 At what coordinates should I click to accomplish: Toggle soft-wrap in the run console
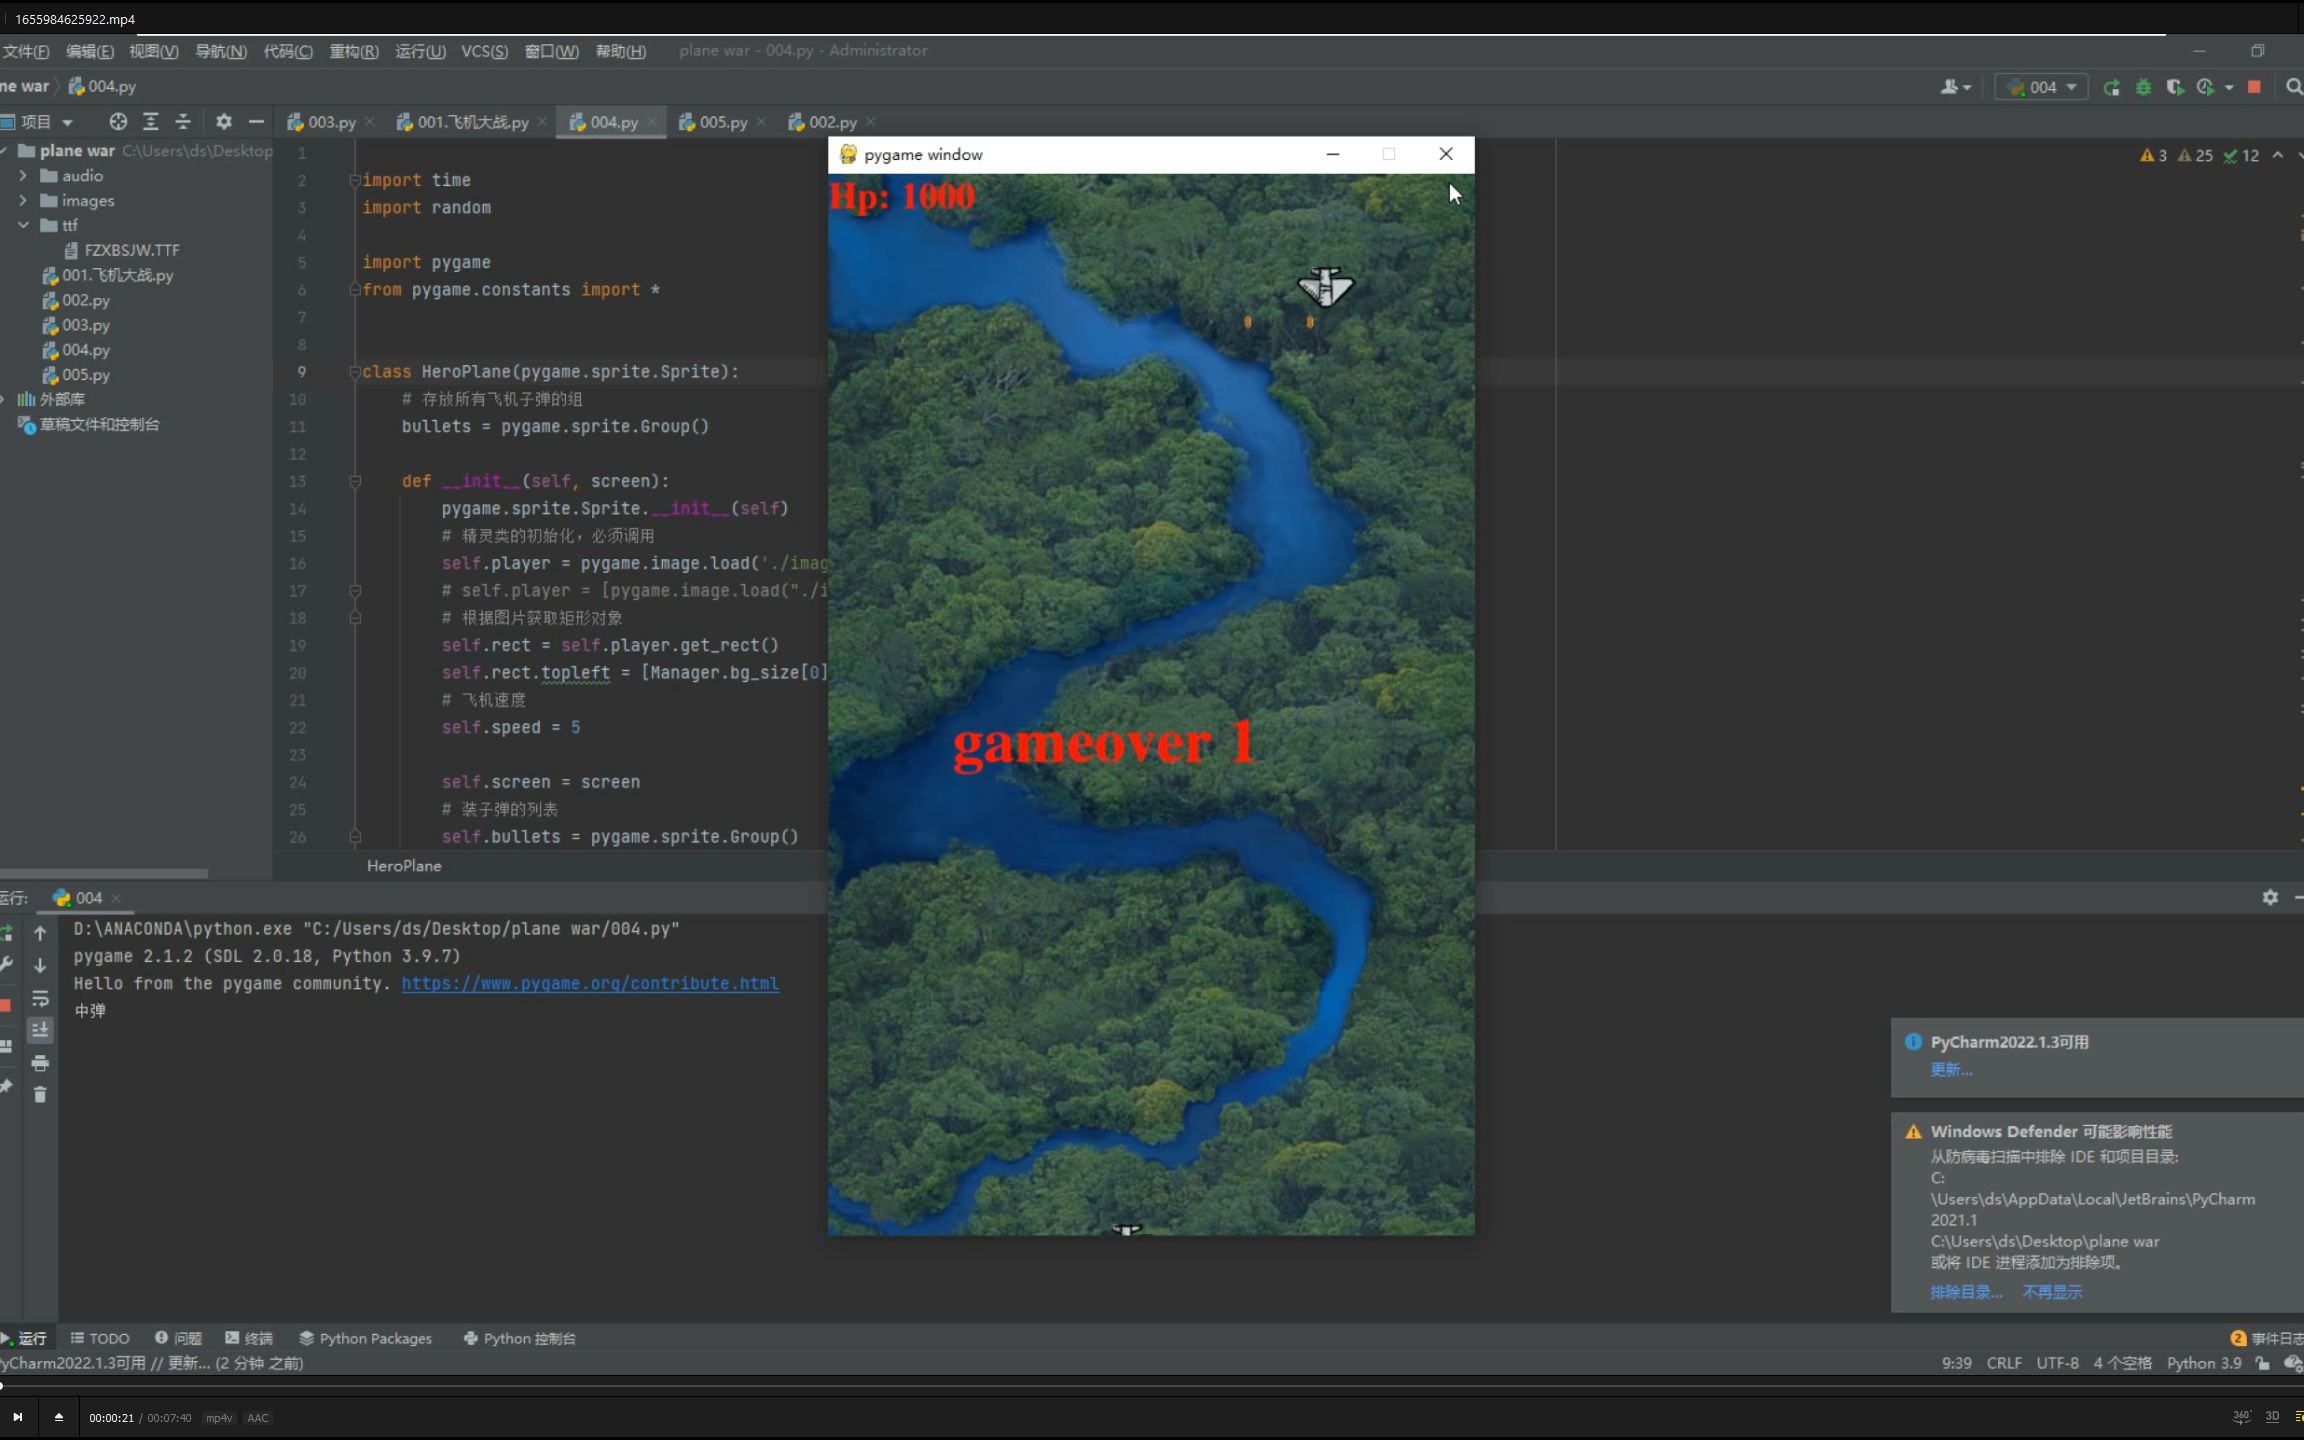[x=40, y=998]
